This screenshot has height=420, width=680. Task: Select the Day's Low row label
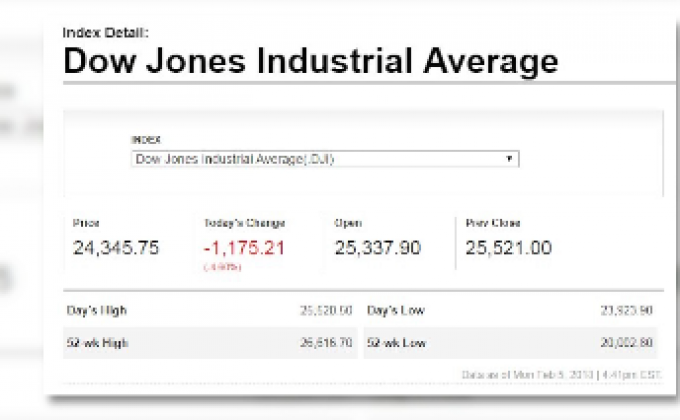(x=396, y=311)
